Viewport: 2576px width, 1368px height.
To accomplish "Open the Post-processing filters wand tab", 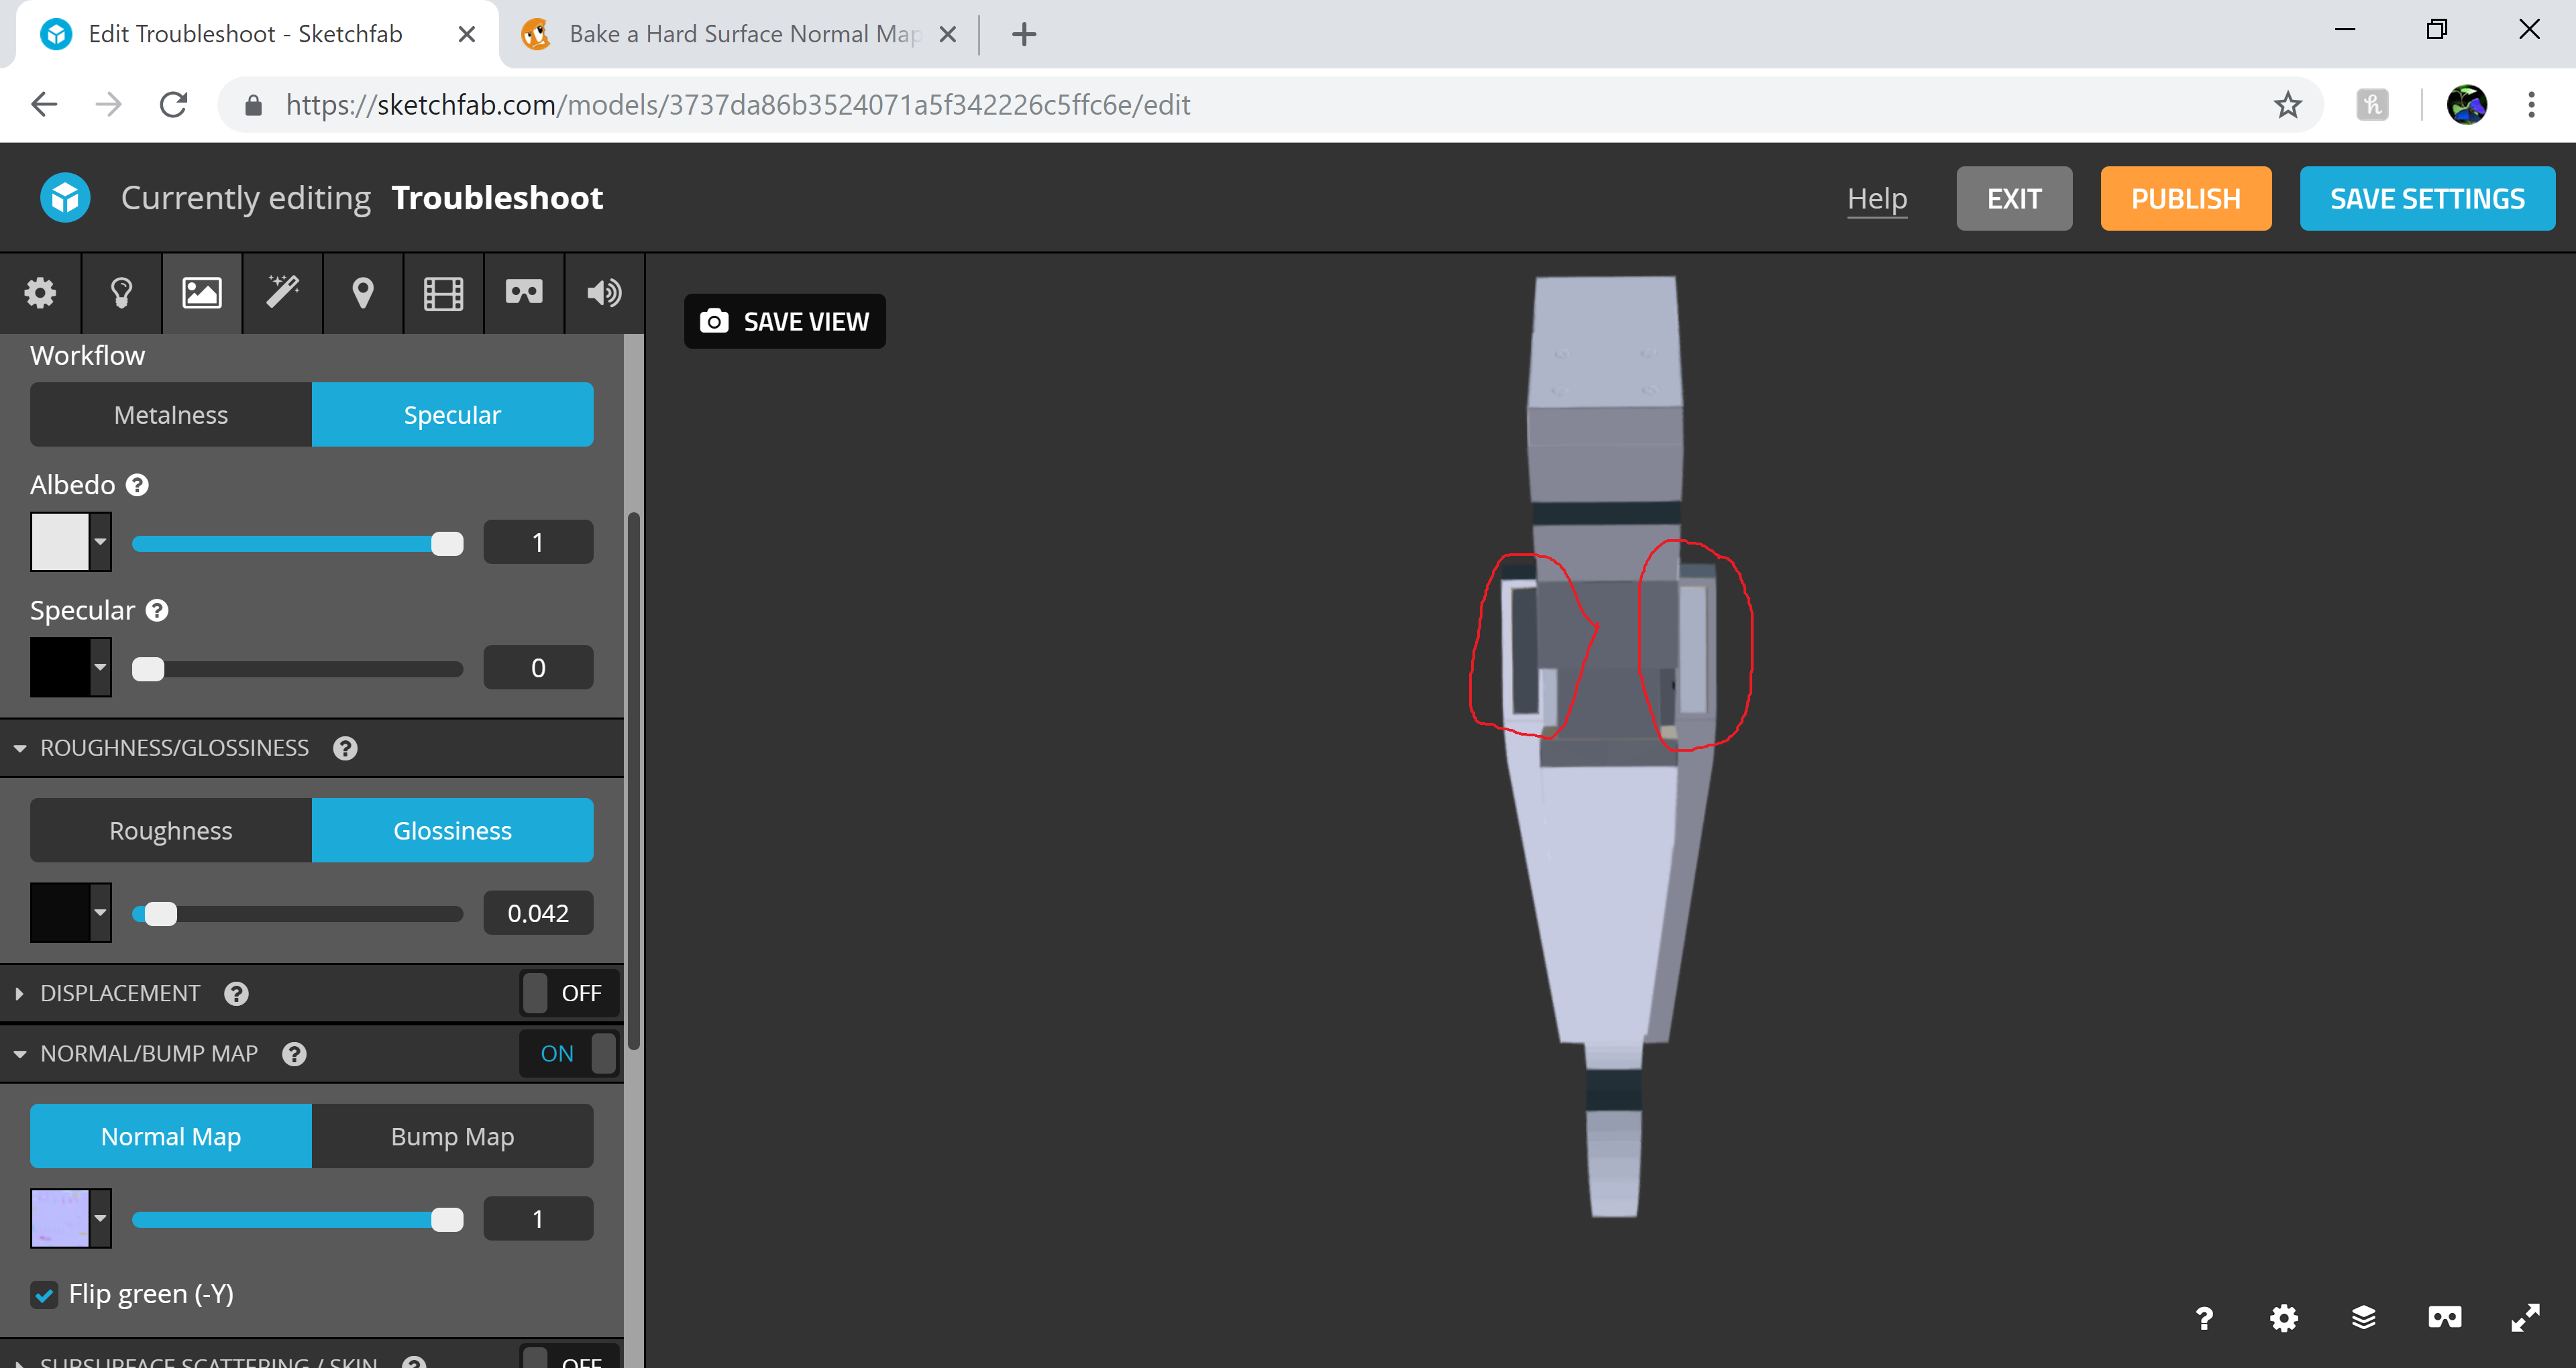I will tap(282, 293).
